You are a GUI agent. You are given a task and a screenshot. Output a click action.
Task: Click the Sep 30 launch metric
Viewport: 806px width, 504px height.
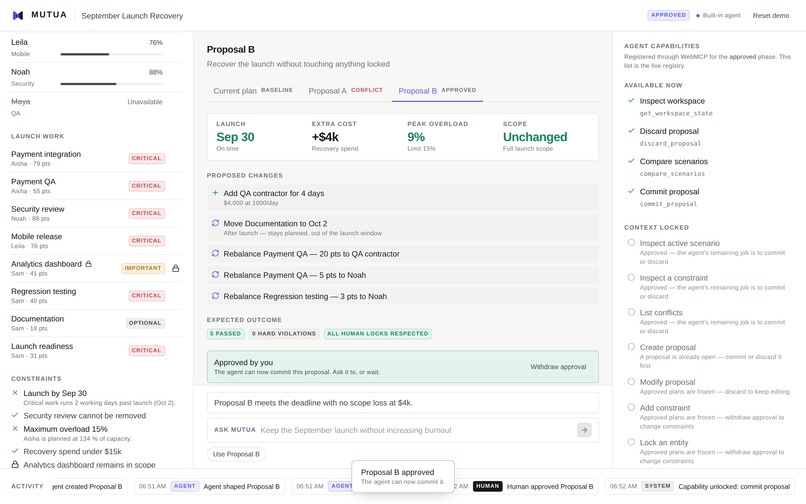235,137
